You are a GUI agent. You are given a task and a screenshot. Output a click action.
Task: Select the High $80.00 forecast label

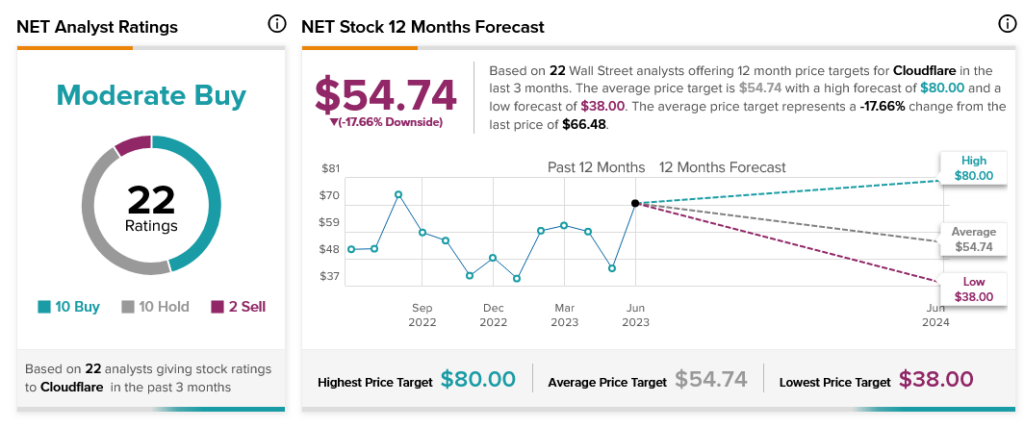(973, 167)
